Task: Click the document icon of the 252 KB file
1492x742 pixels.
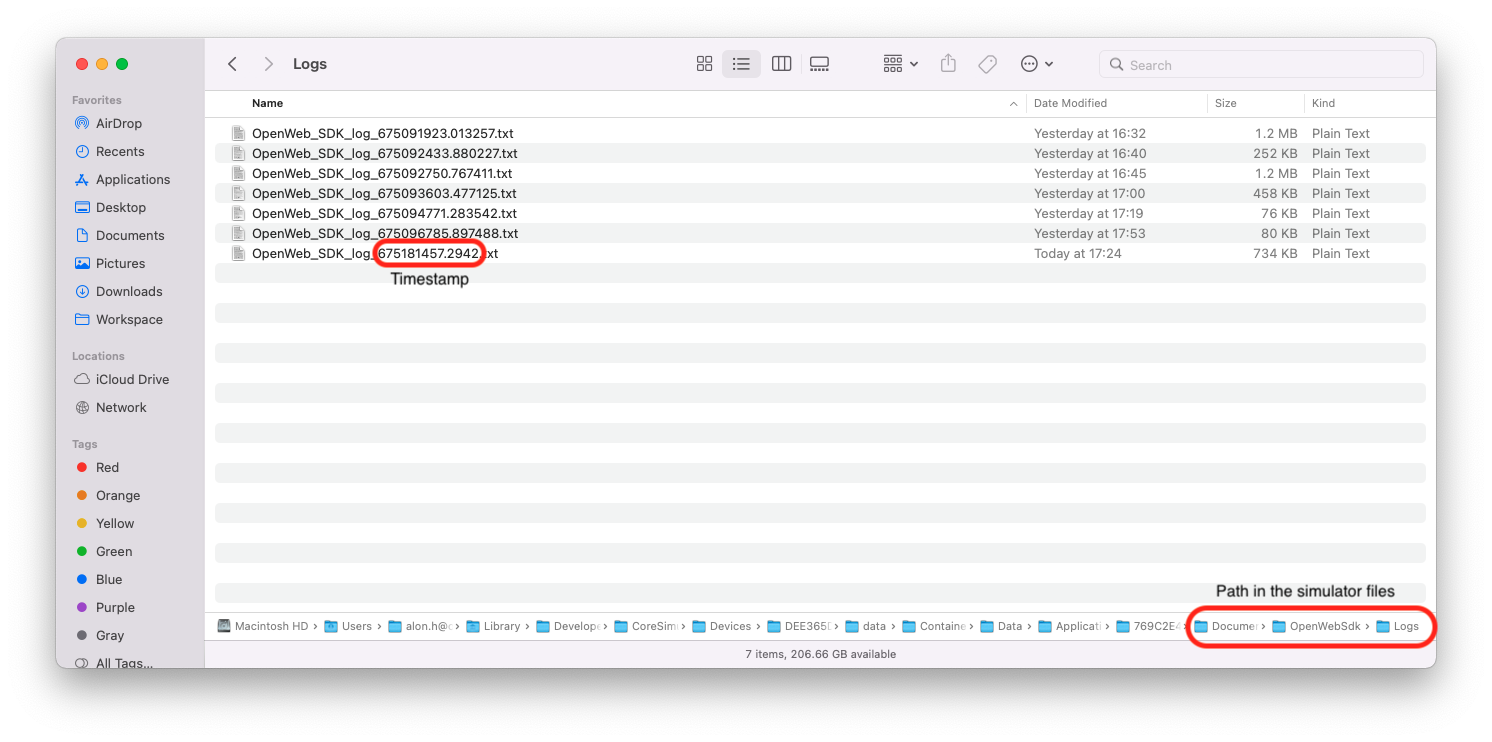Action: click(238, 153)
